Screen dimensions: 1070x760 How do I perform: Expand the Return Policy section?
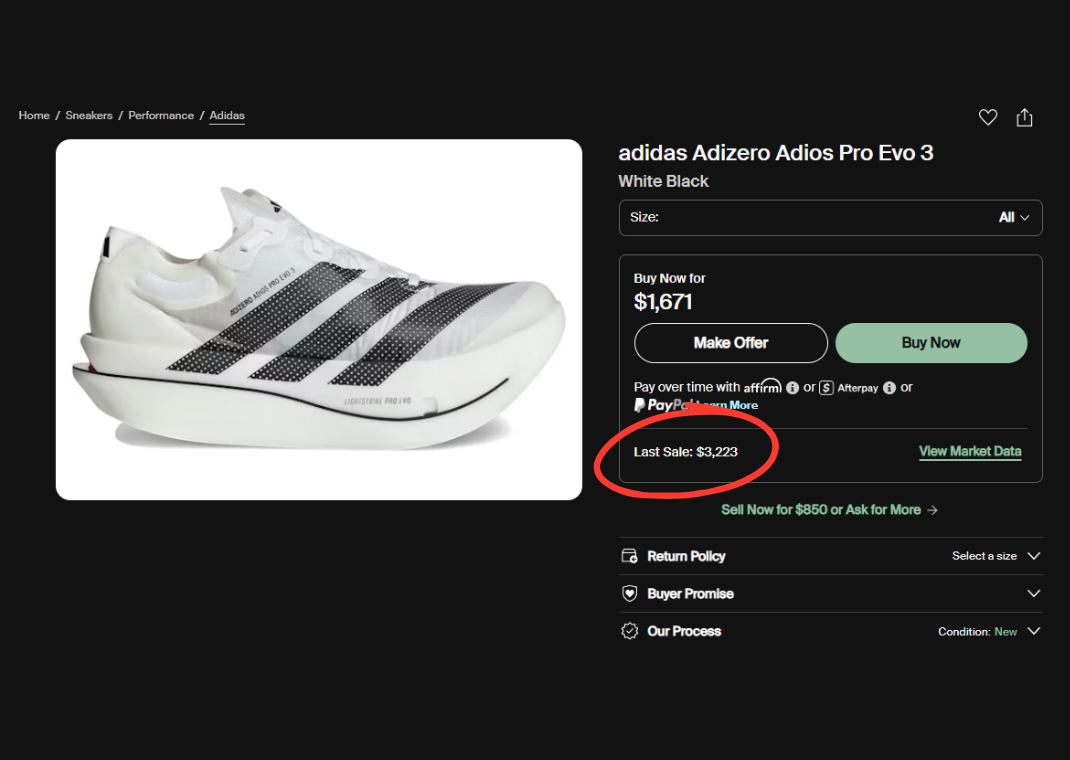(1033, 556)
